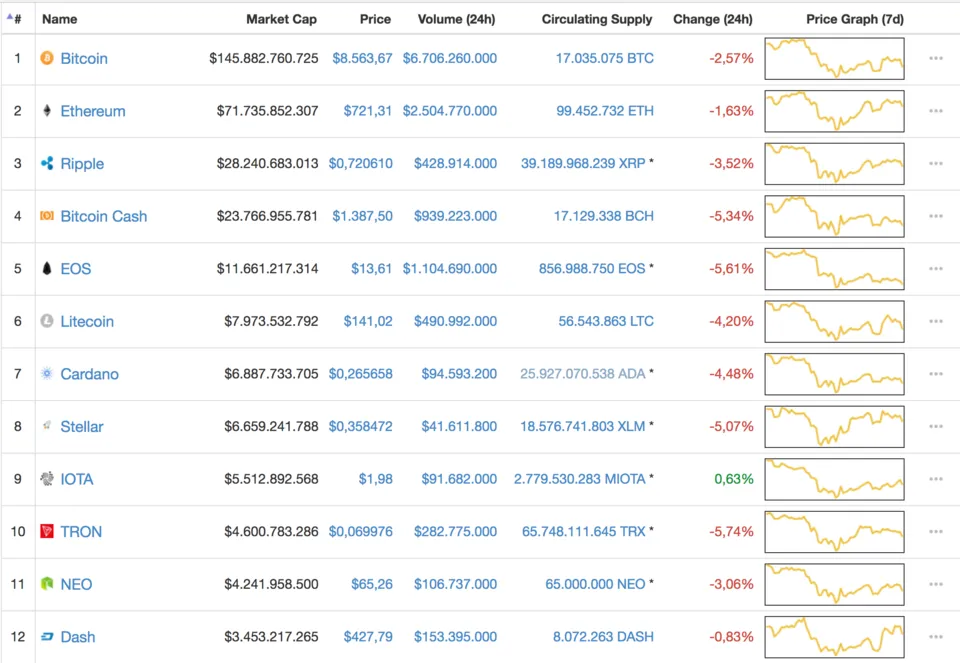The width and height of the screenshot is (960, 663).
Task: Click Litecoin change value -4,20%
Action: 731,321
